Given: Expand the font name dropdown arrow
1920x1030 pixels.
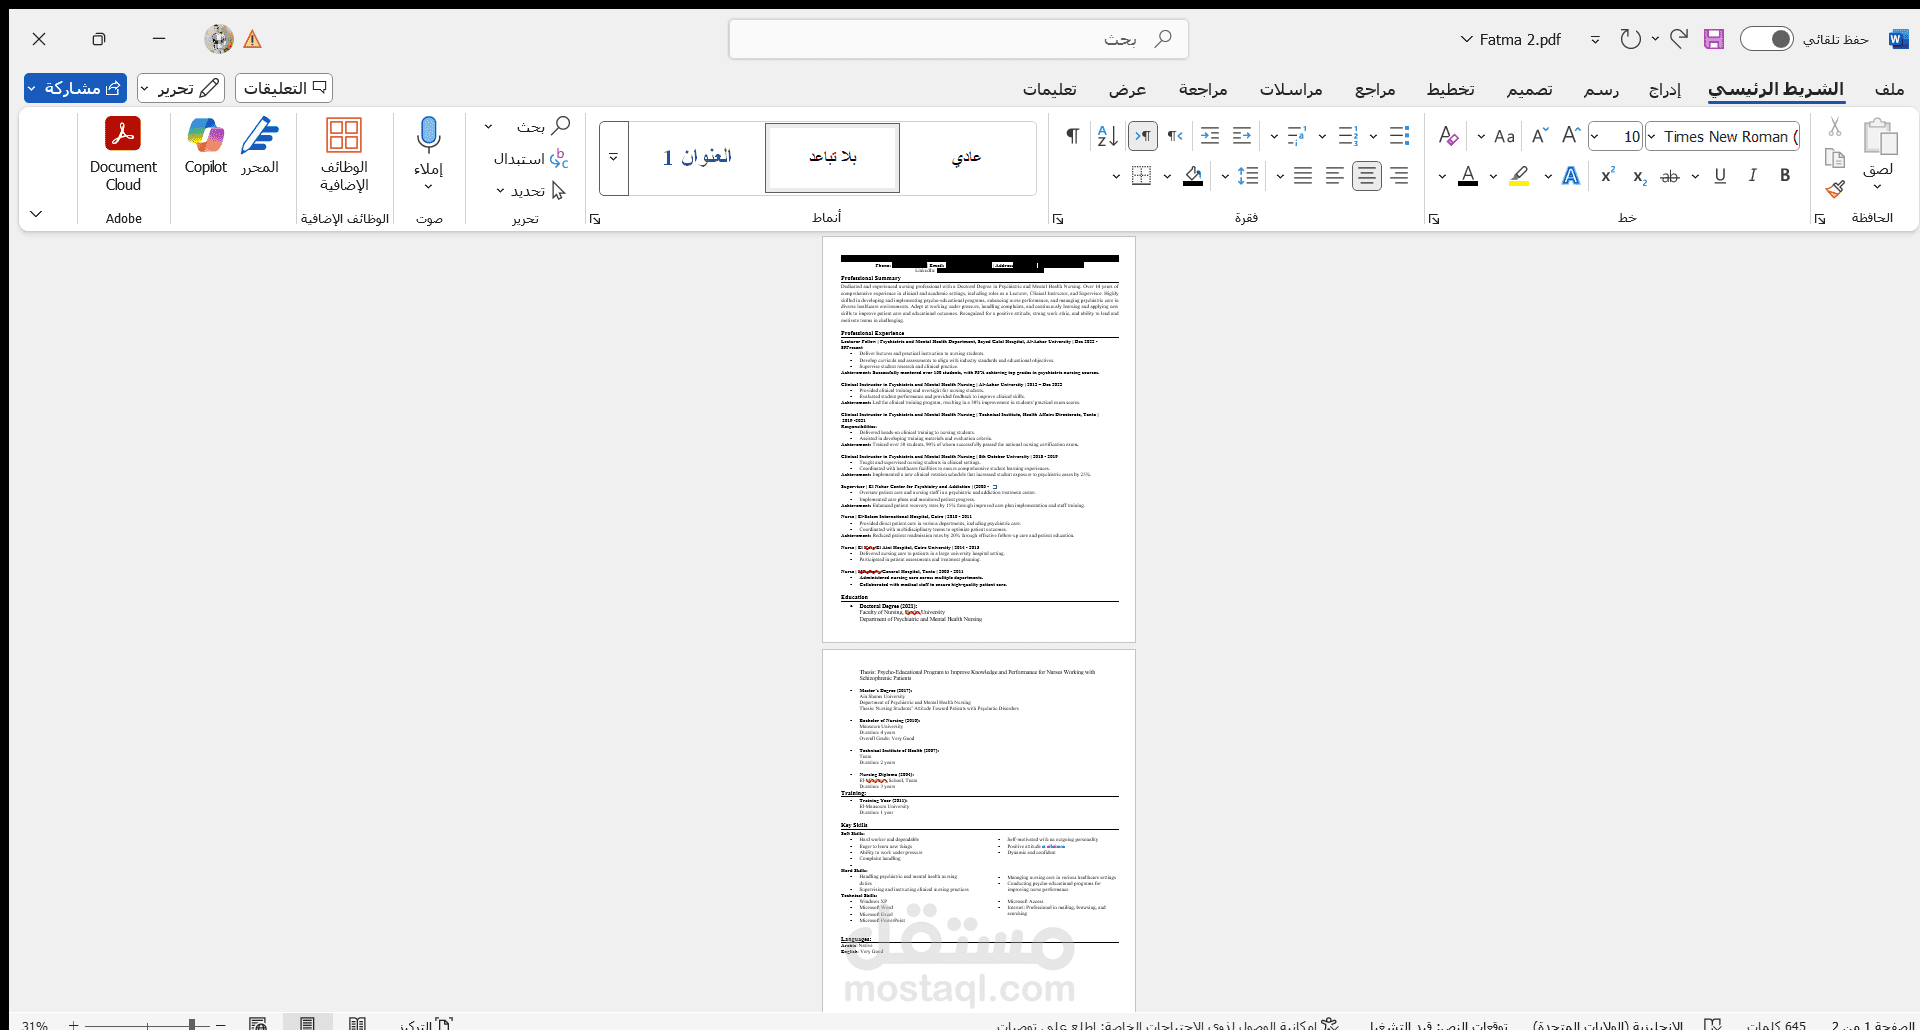Looking at the screenshot, I should pyautogui.click(x=1651, y=136).
